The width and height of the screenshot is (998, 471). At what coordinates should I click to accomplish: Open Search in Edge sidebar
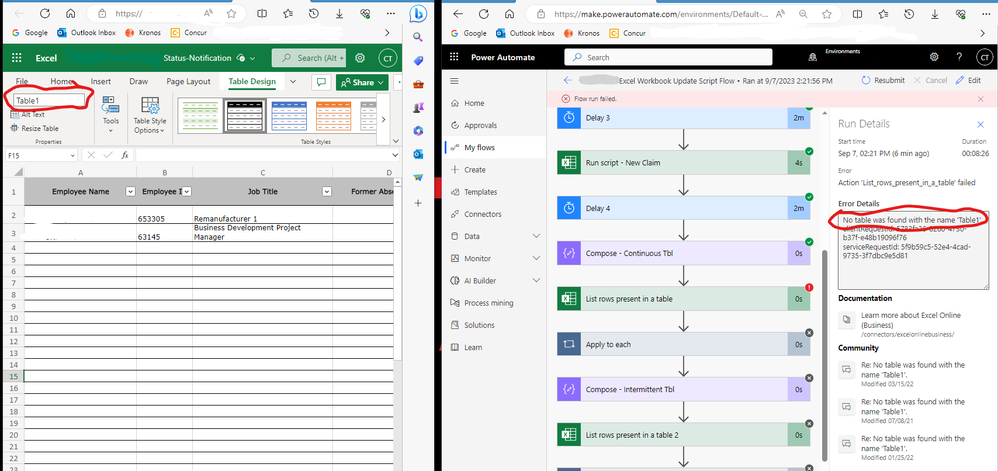[418, 37]
